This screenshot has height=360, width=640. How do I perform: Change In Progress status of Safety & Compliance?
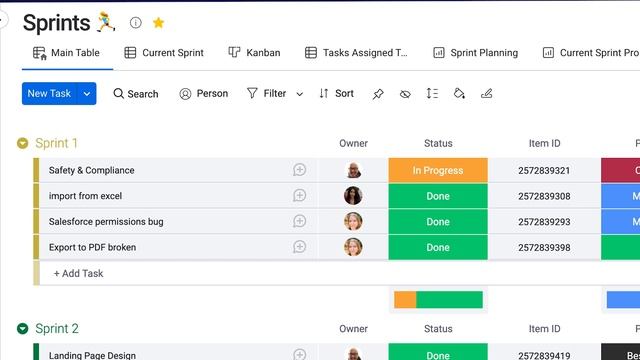pyautogui.click(x=438, y=170)
